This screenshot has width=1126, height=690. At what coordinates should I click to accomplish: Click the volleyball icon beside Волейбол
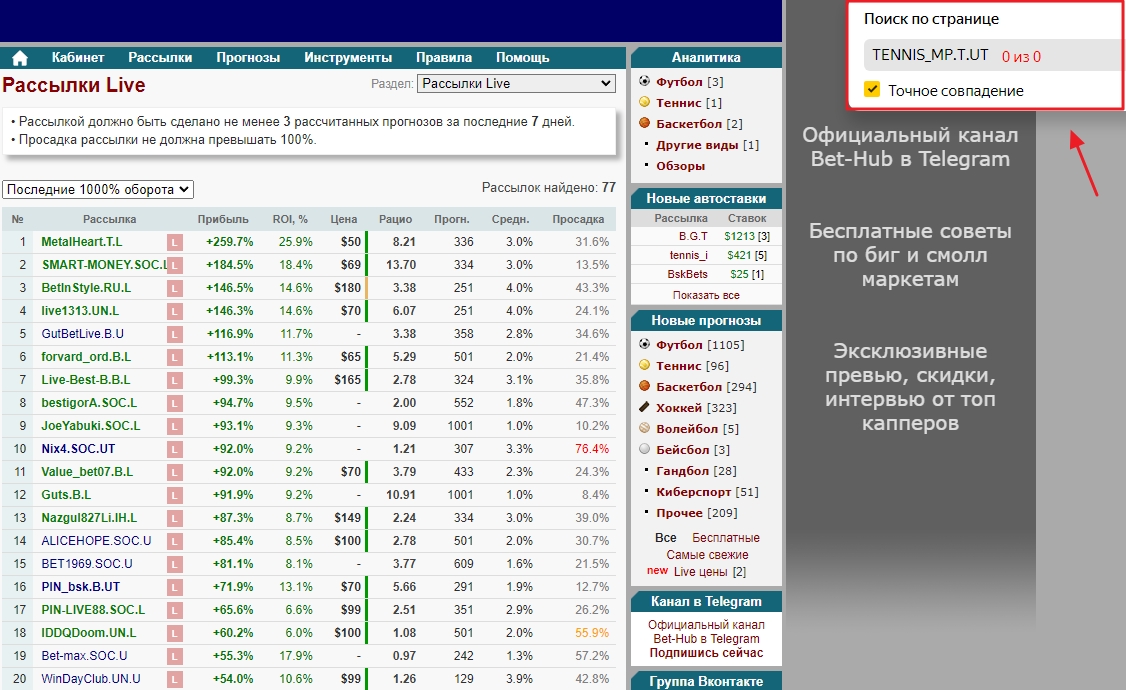pyautogui.click(x=644, y=429)
